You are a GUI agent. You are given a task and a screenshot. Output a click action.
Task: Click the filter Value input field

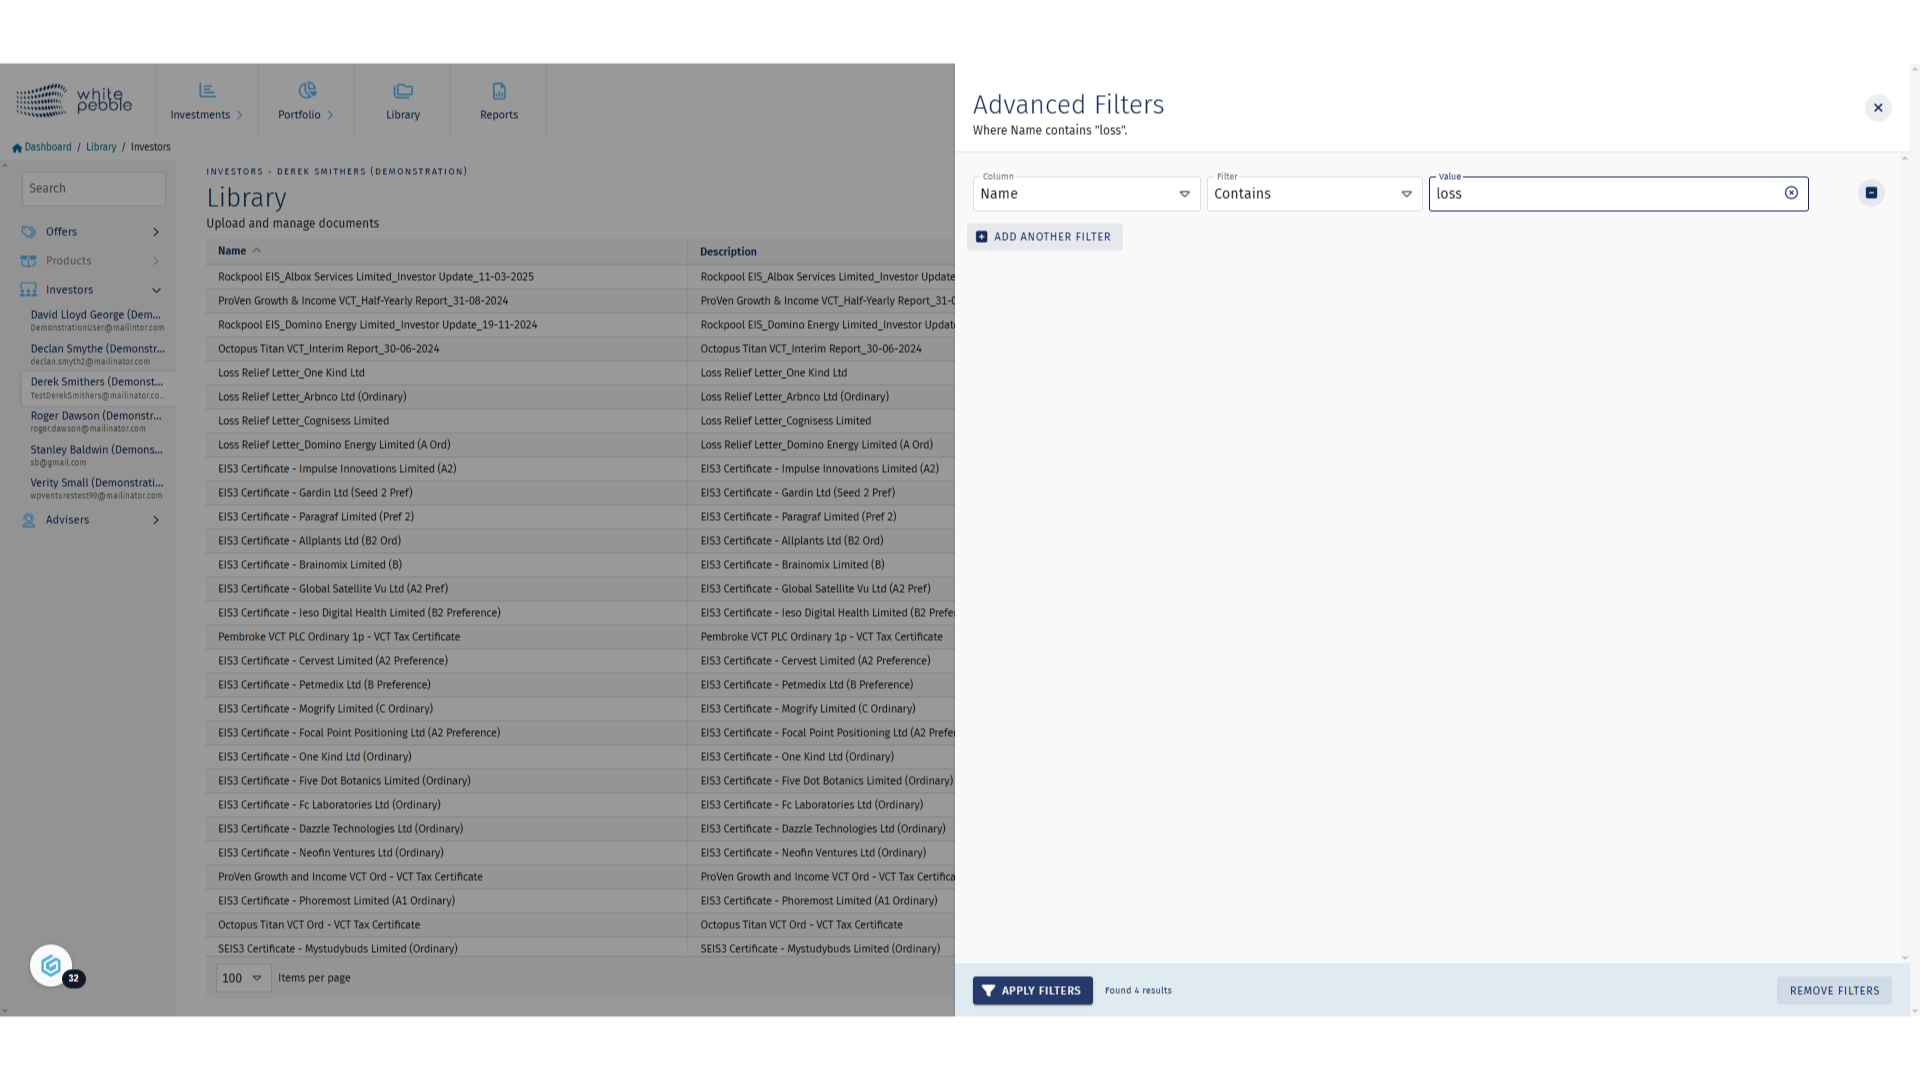pyautogui.click(x=1605, y=194)
